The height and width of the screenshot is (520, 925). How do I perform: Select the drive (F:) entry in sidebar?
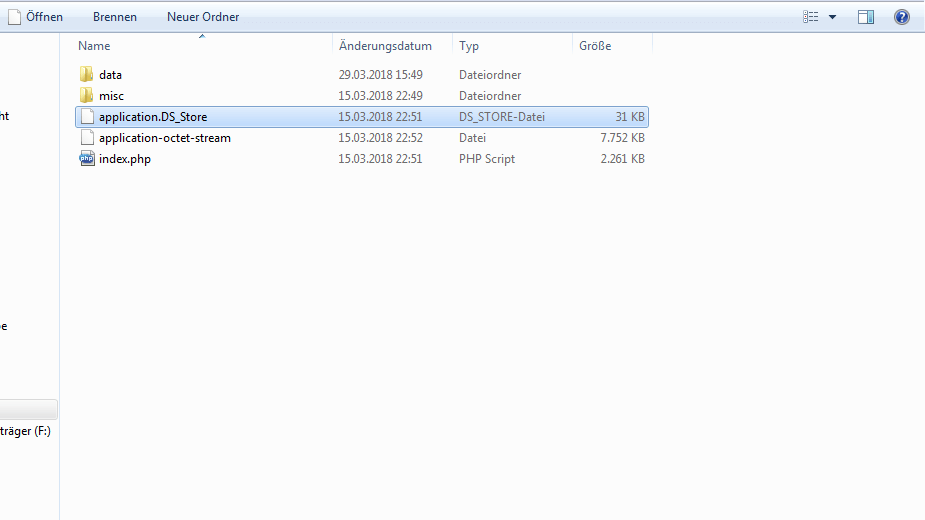tap(25, 431)
